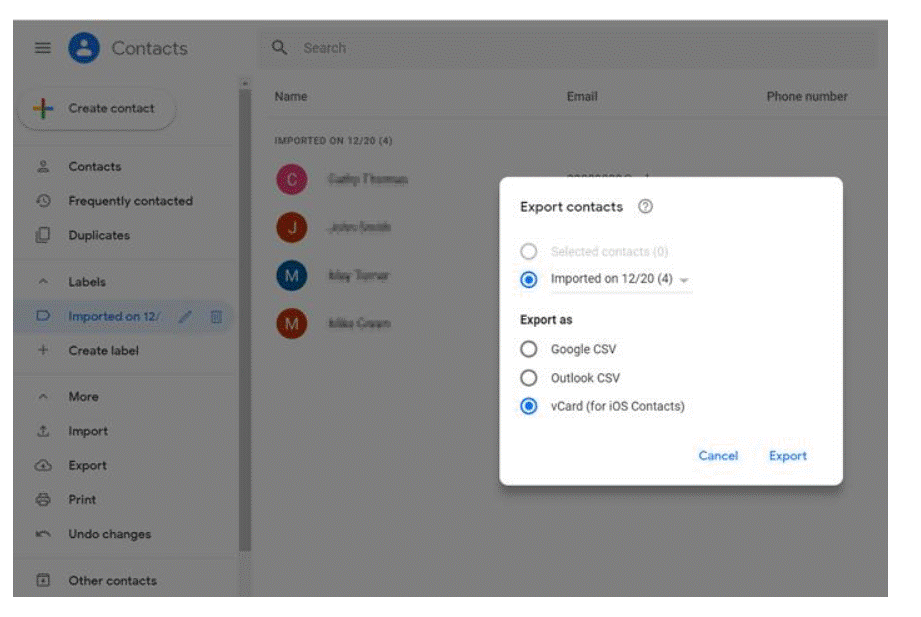The width and height of the screenshot is (921, 617).
Task: Open Frequently contacted in the sidebar
Action: pyautogui.click(x=130, y=201)
